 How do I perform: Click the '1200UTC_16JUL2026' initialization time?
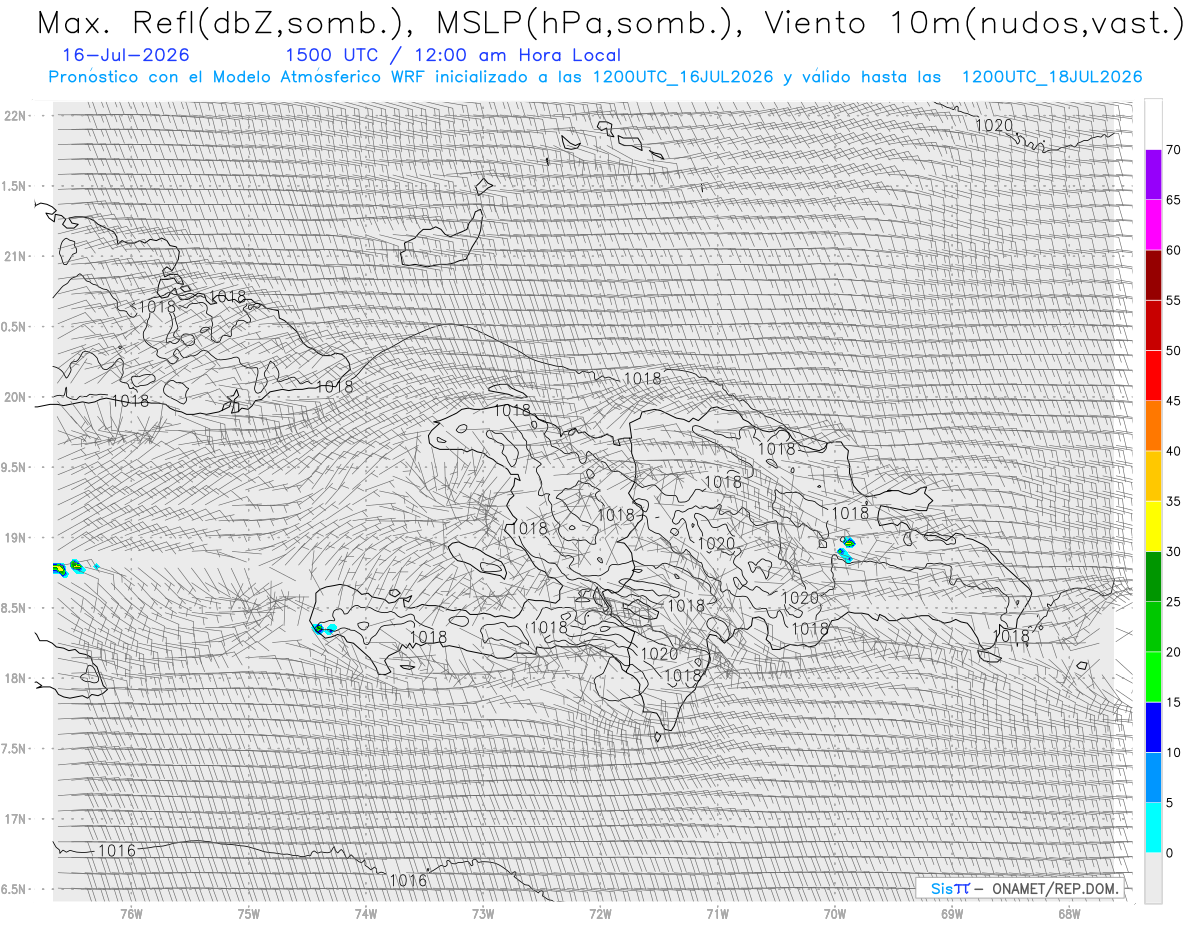[682, 77]
